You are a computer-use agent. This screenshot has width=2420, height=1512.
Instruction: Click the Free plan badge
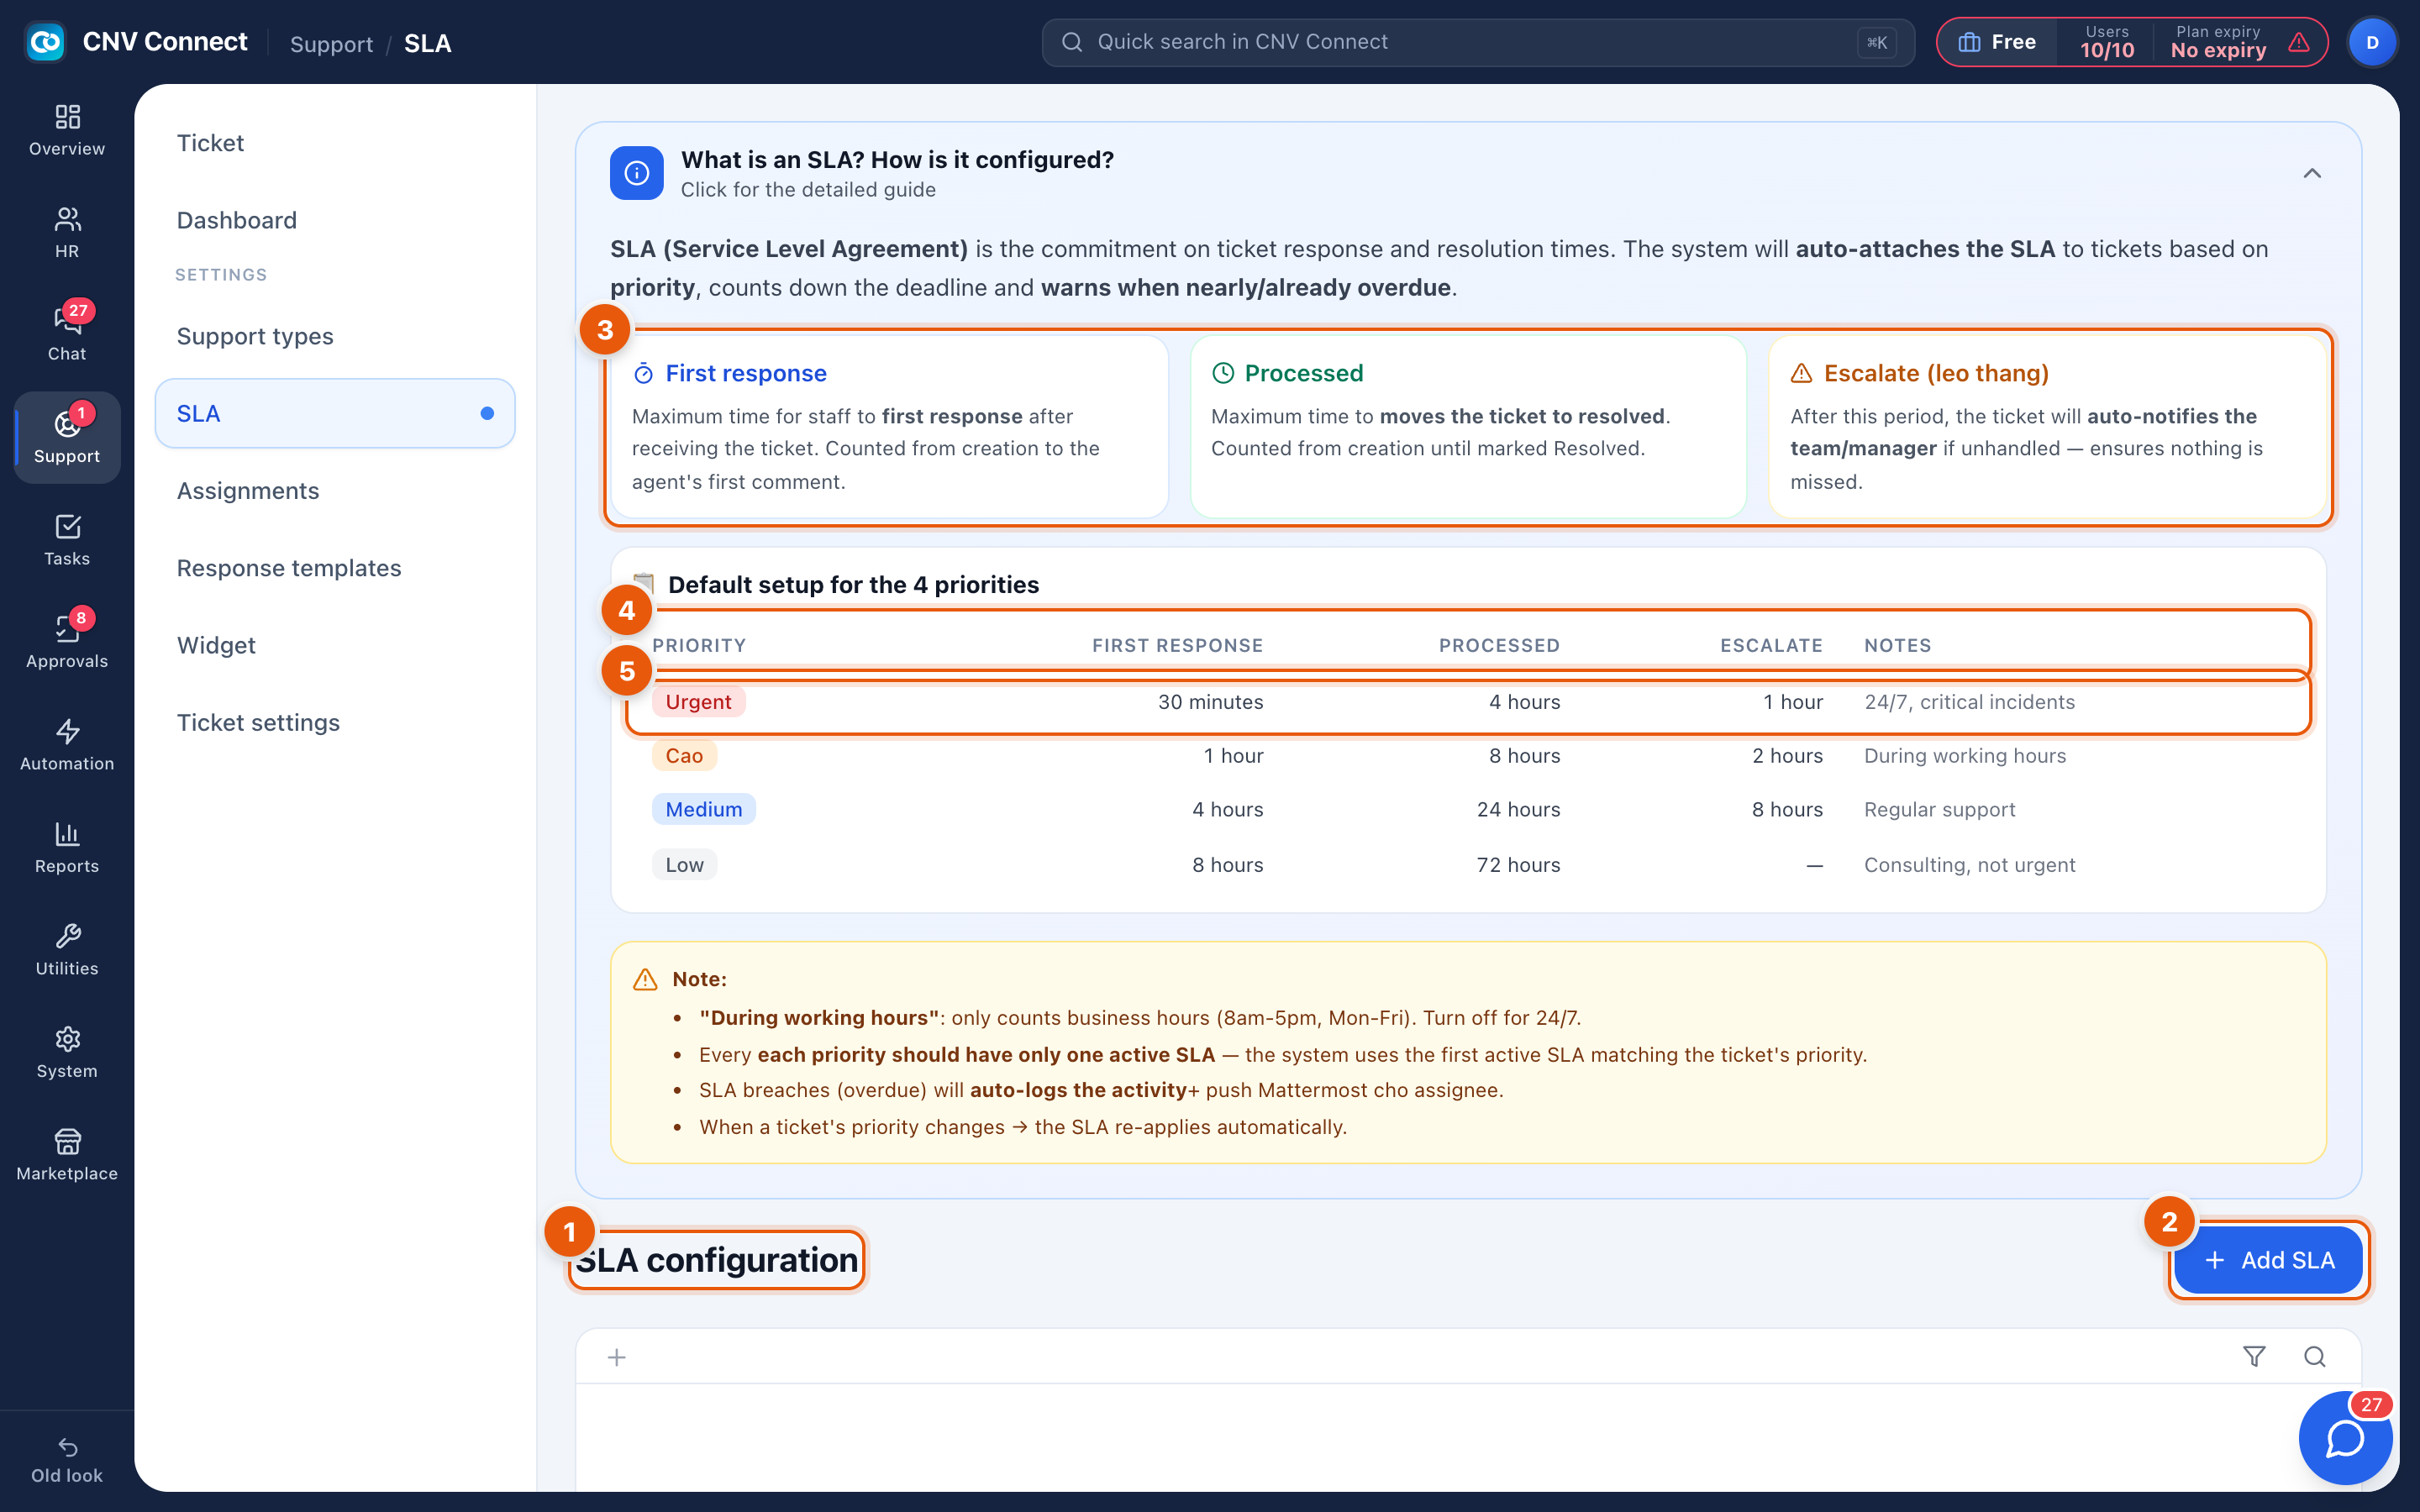[x=1998, y=42]
